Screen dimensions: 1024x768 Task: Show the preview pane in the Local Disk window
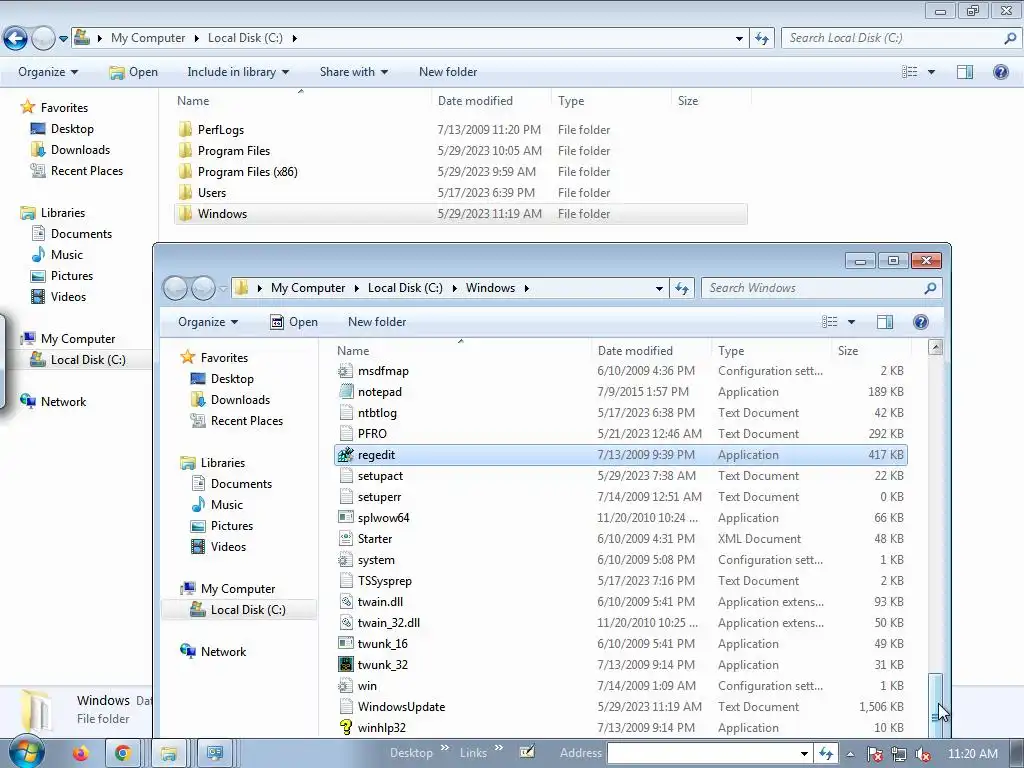pyautogui.click(x=965, y=72)
